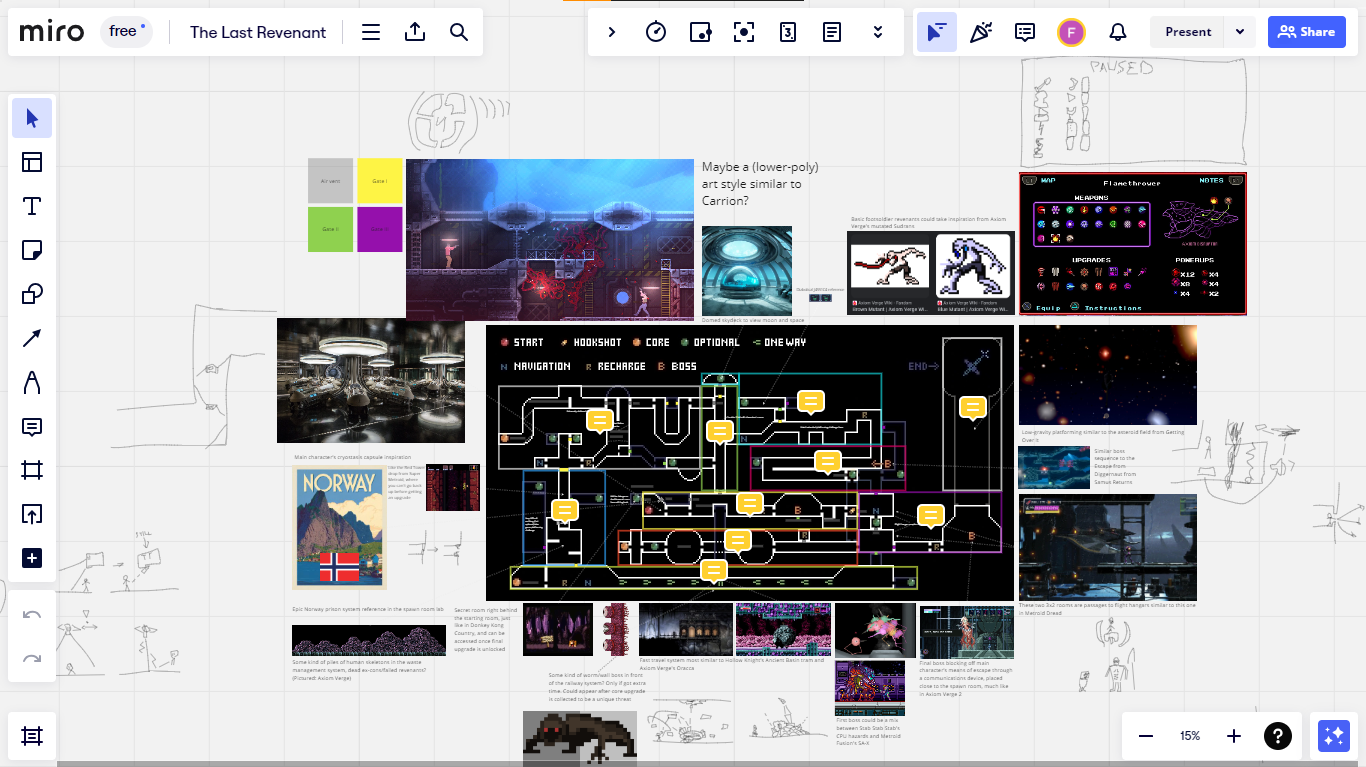Open the Notes panel icon

point(832,32)
